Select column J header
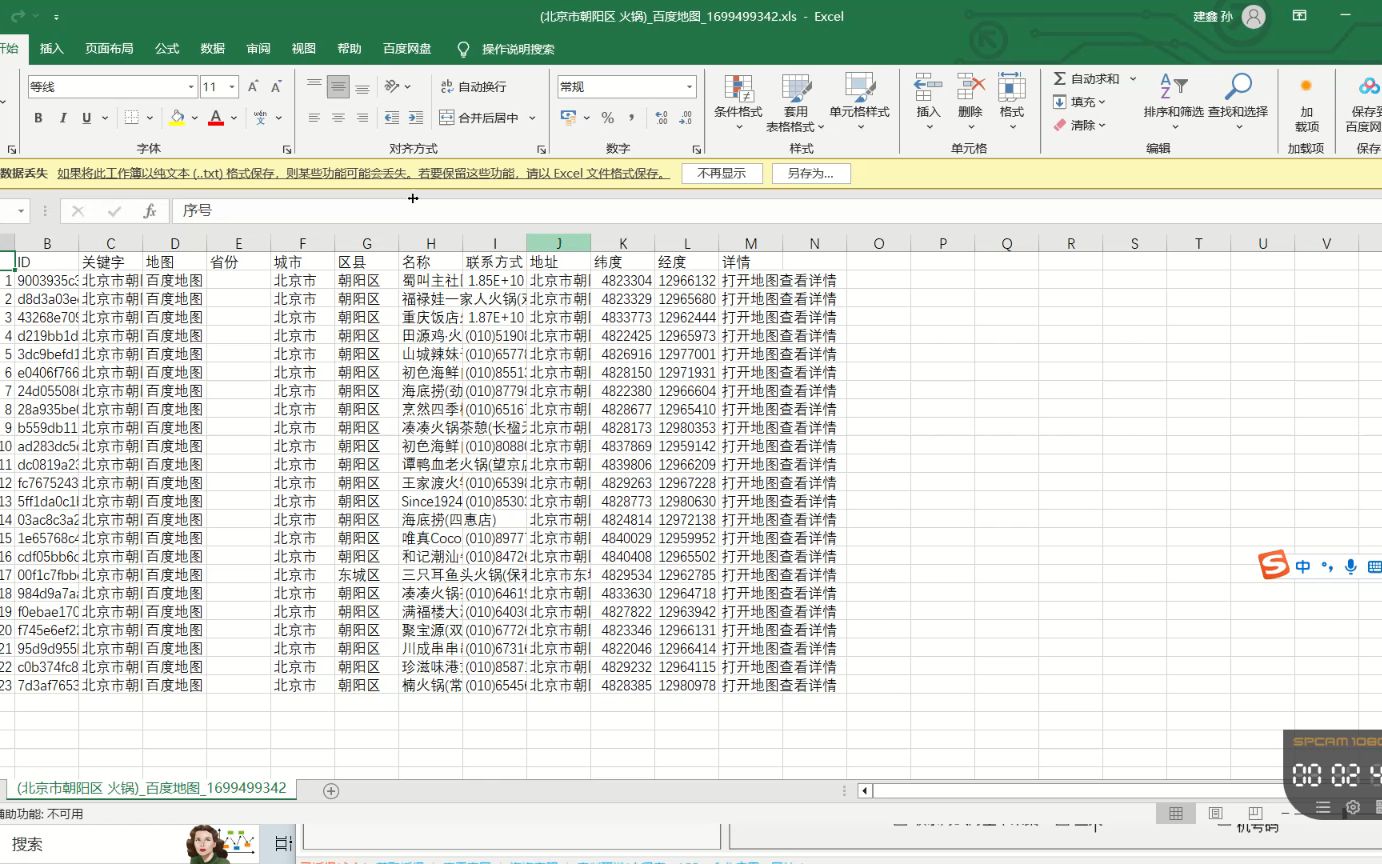The image size is (1382, 864). tap(559, 243)
